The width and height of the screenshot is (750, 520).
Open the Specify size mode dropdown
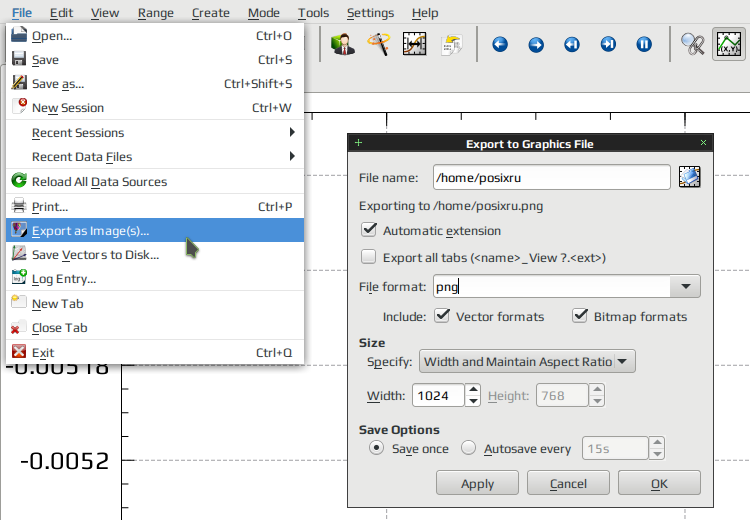click(527, 361)
